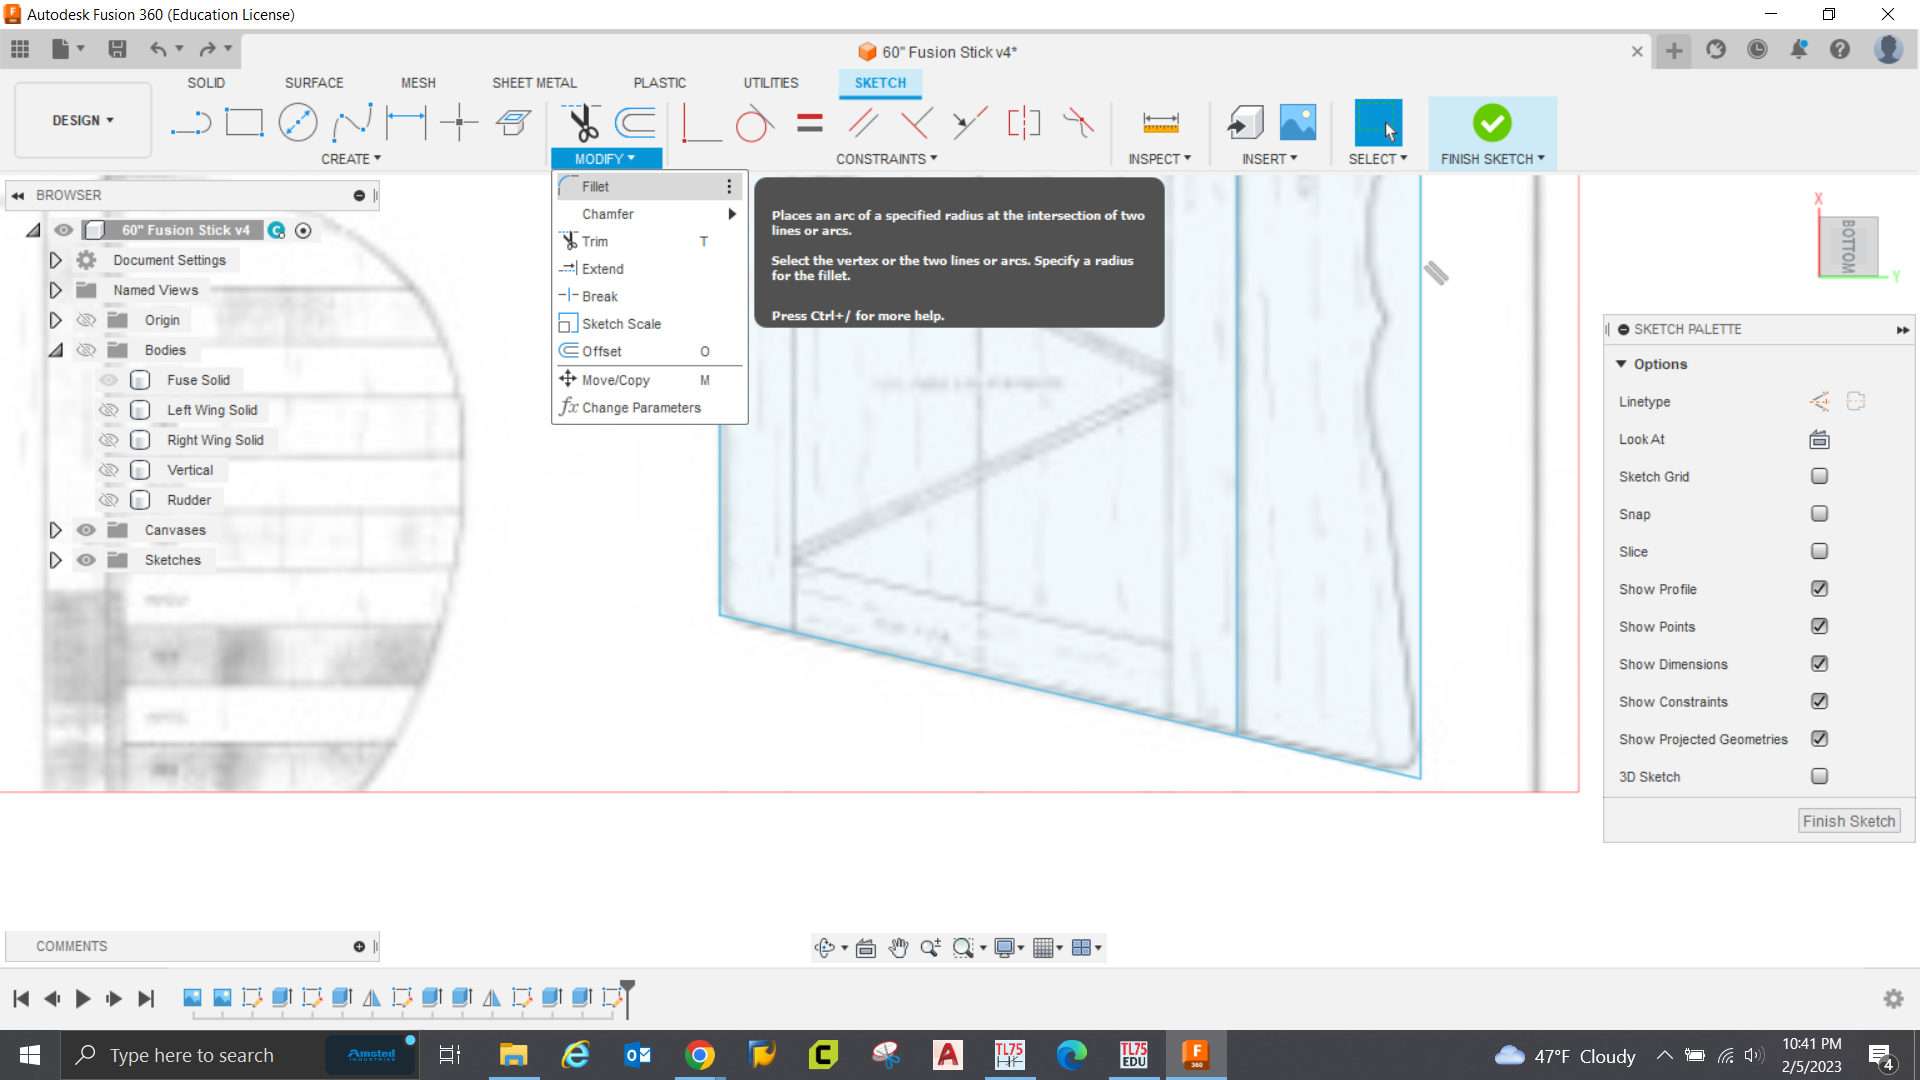Switch to the SURFACE tab
1920x1080 pixels.
pyautogui.click(x=314, y=83)
